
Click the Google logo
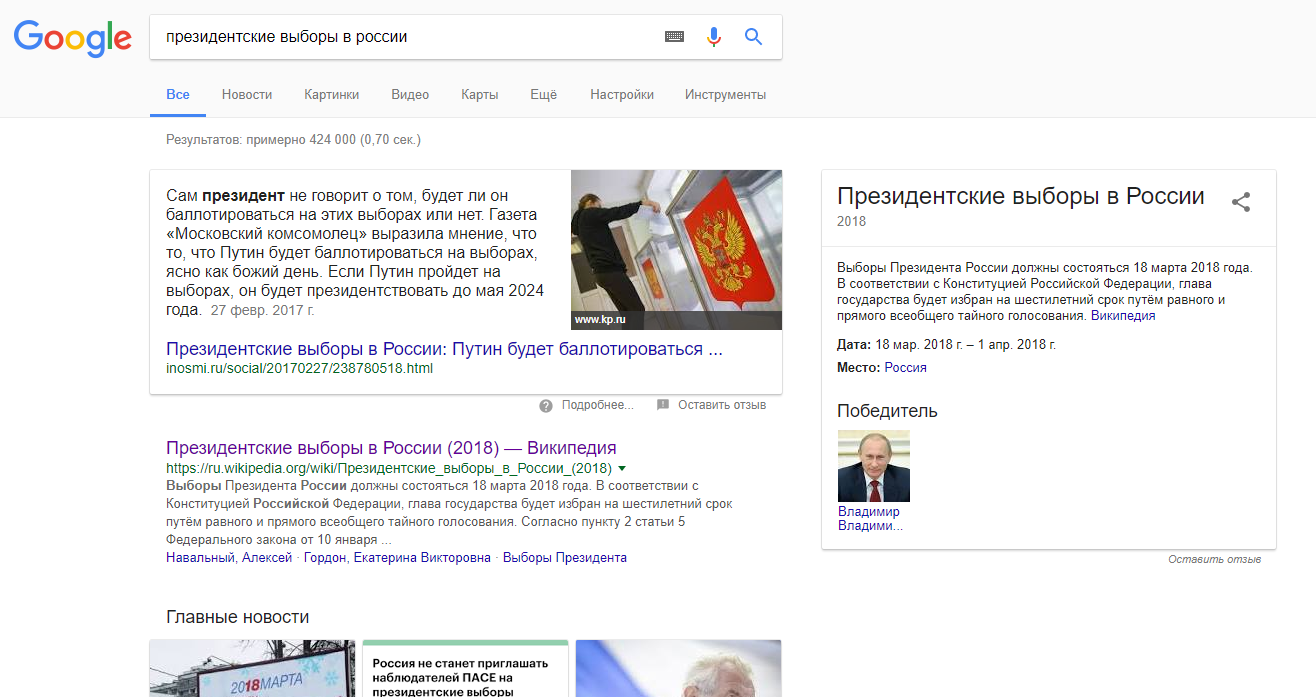(72, 37)
